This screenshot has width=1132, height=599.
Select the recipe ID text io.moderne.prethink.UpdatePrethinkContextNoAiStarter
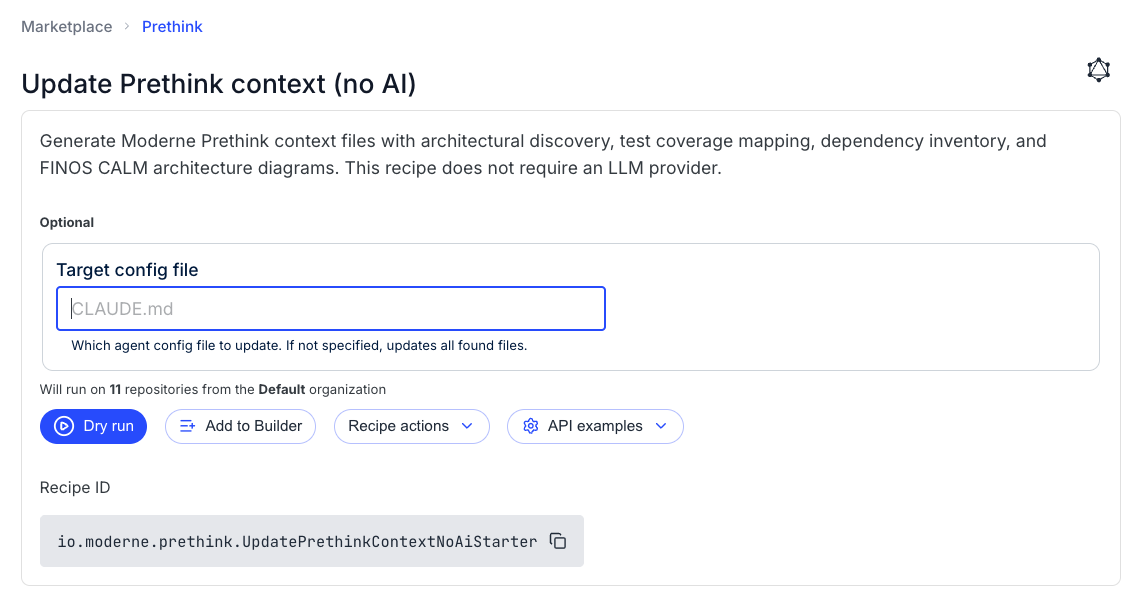297,541
